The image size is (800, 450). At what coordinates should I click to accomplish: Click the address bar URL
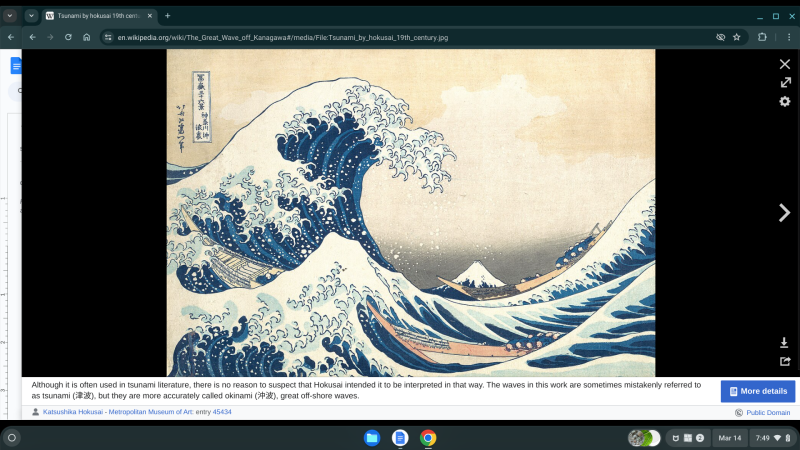click(283, 37)
